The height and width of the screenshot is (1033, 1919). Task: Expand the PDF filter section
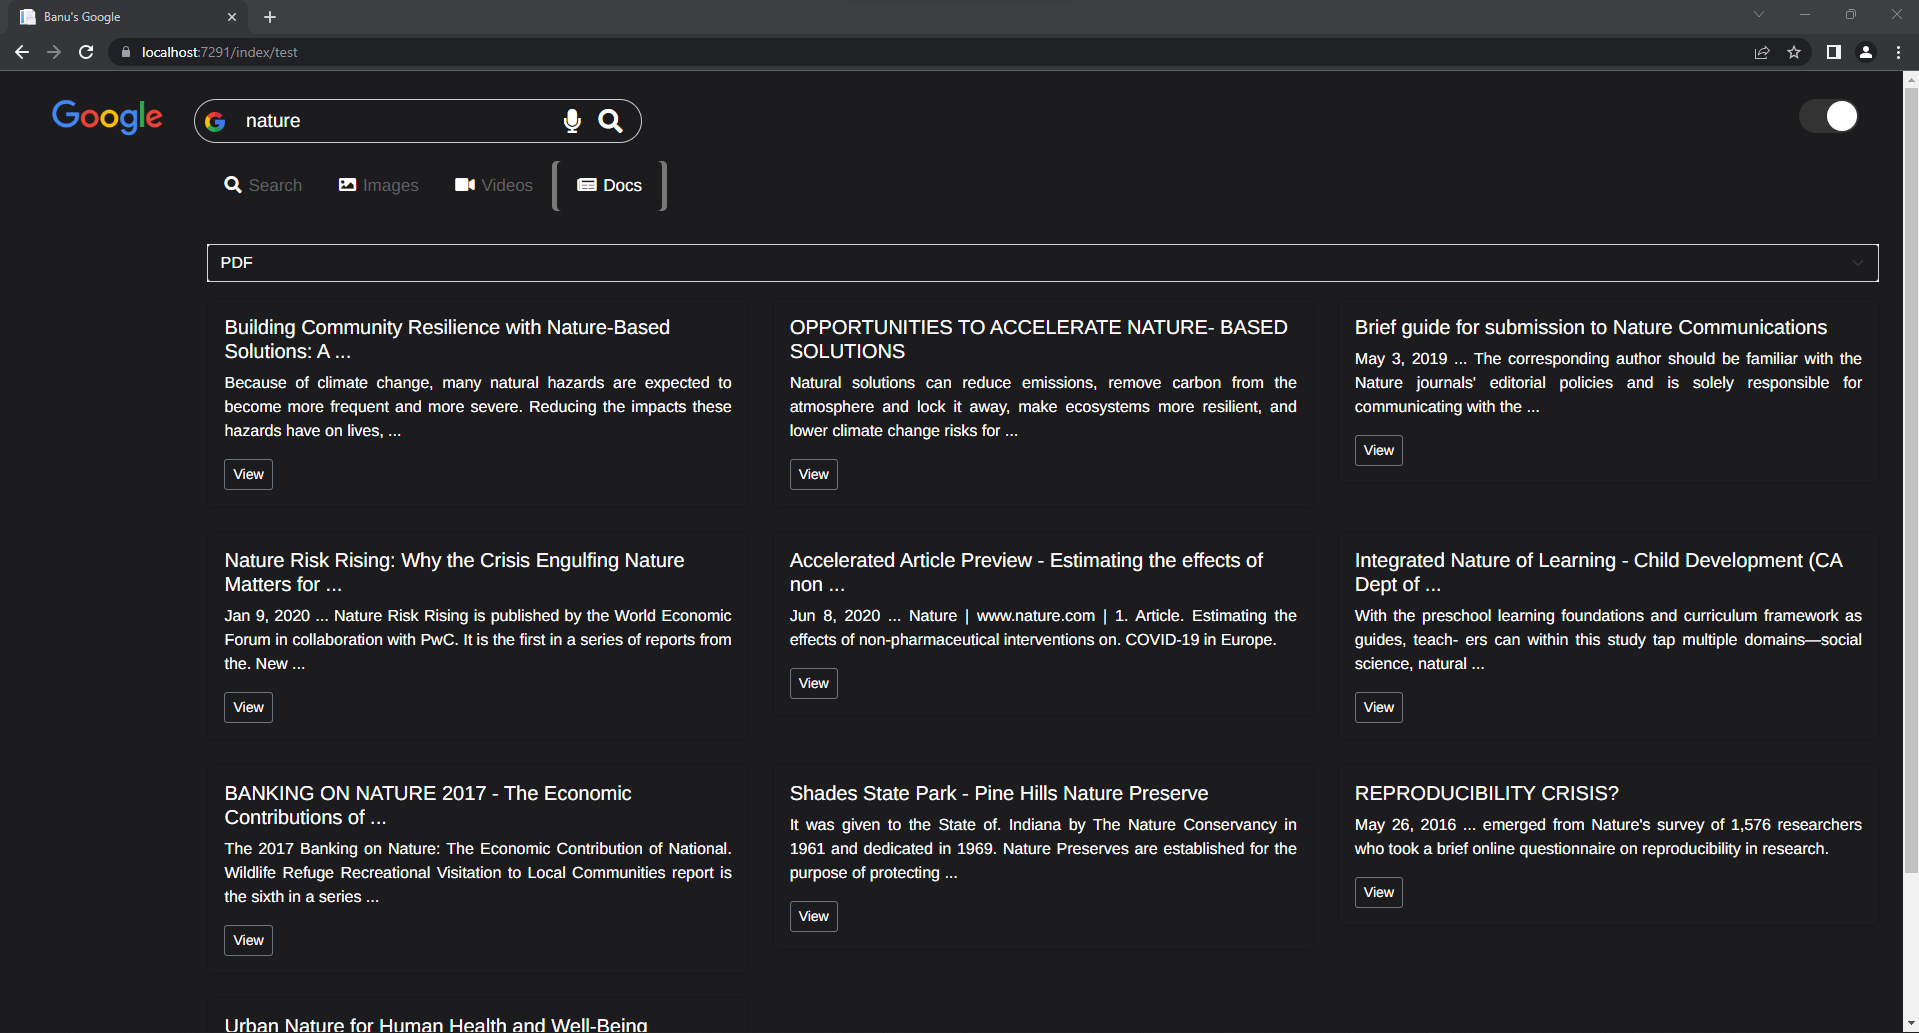coord(1857,262)
